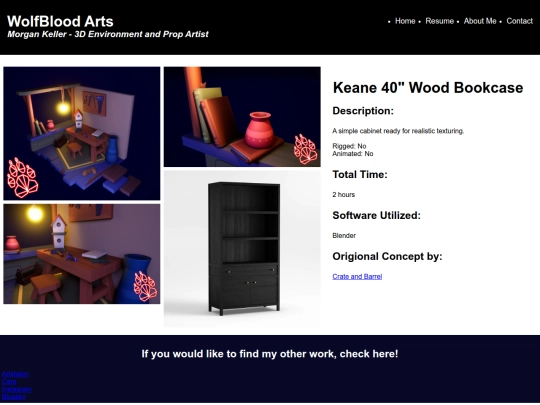Click the WolfBlood Arts site title
This screenshot has height=405, width=540.
pos(60,21)
